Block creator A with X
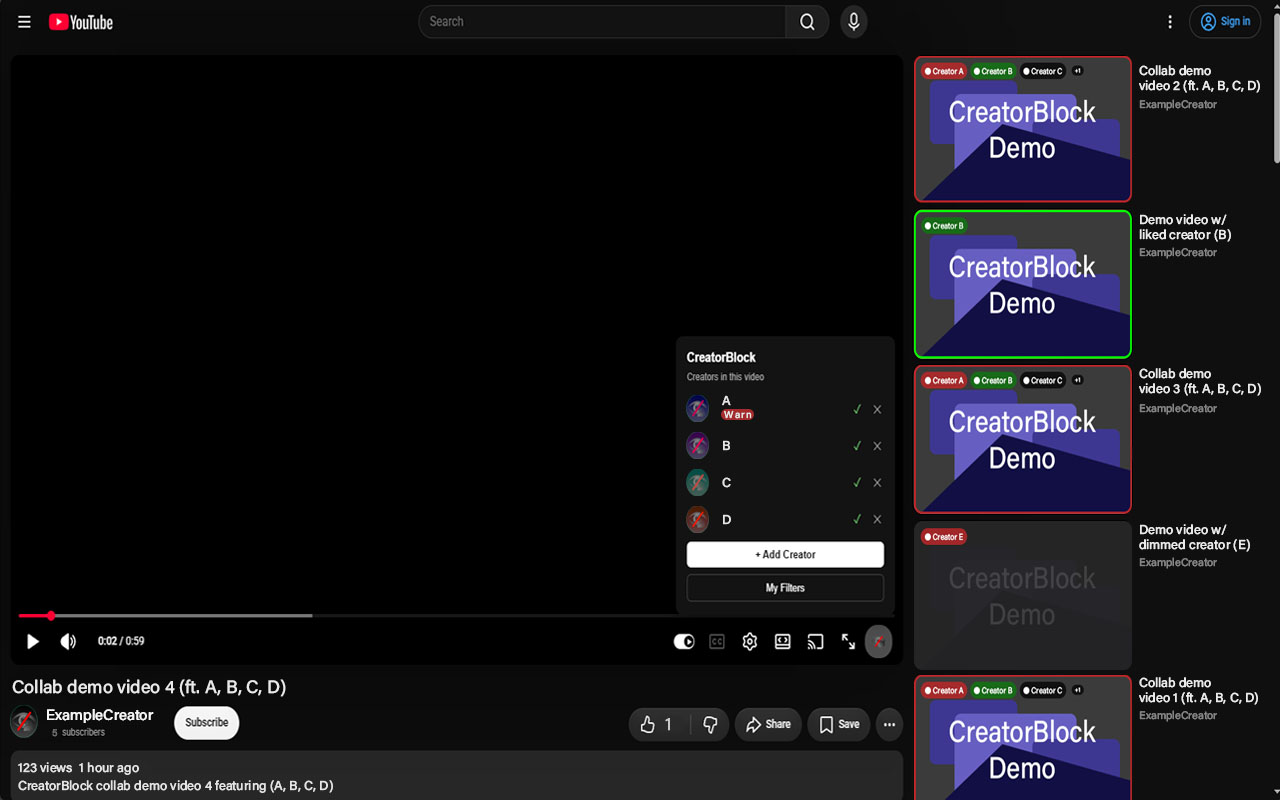 877,409
